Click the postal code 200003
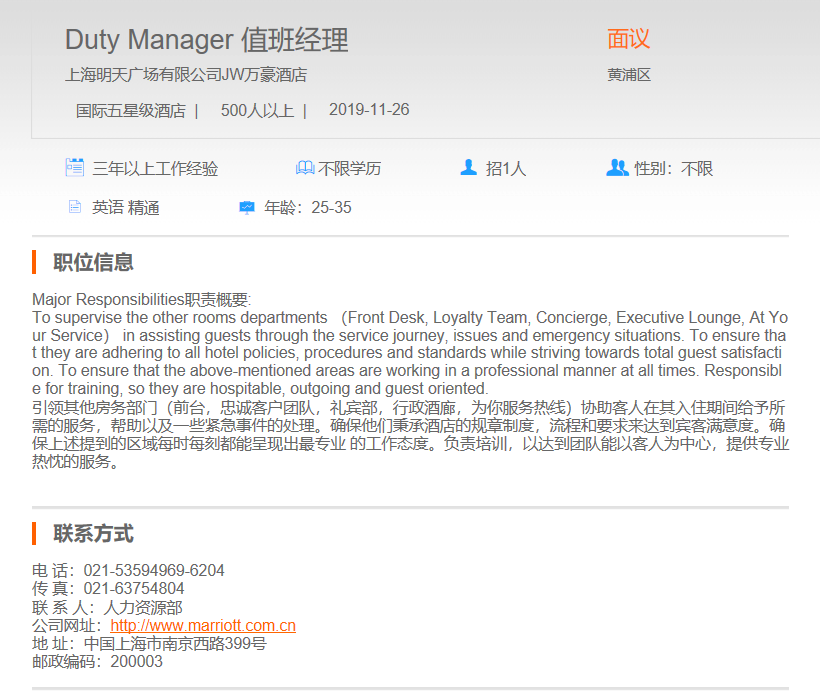The image size is (820, 700). [x=136, y=661]
